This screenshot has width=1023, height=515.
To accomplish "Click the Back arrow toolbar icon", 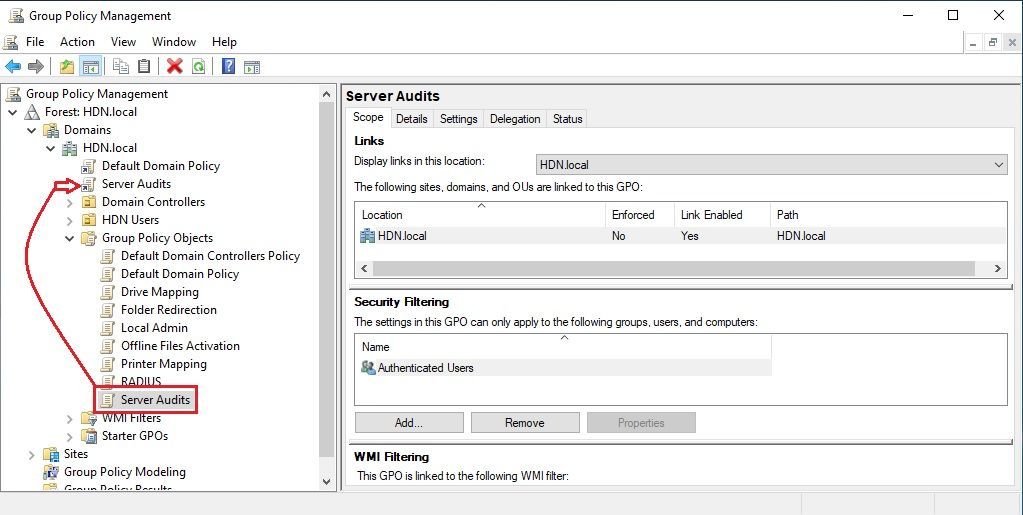I will click(13, 66).
